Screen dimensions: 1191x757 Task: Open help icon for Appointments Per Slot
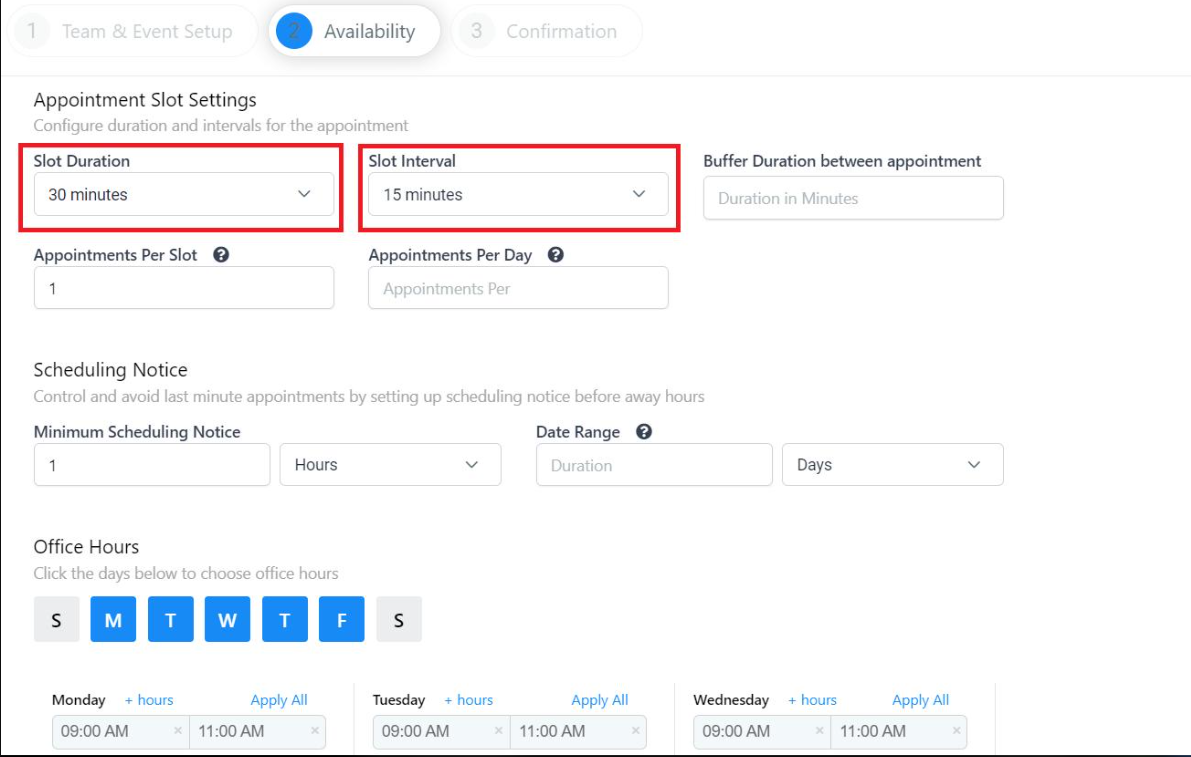tap(221, 255)
